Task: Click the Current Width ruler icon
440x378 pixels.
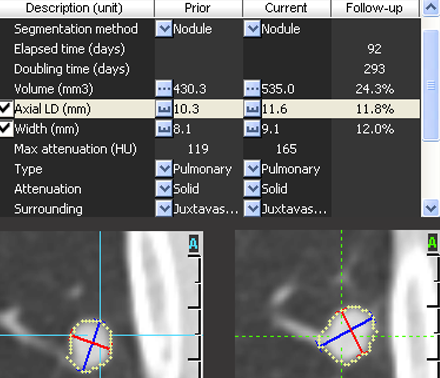Action: coord(252,129)
